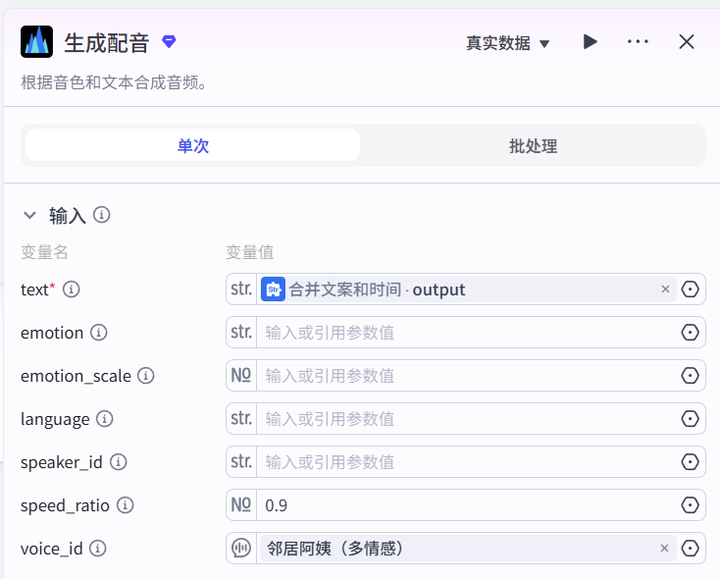Switch to the 批处理 tab
Viewport: 720px width, 579px height.
[533, 146]
